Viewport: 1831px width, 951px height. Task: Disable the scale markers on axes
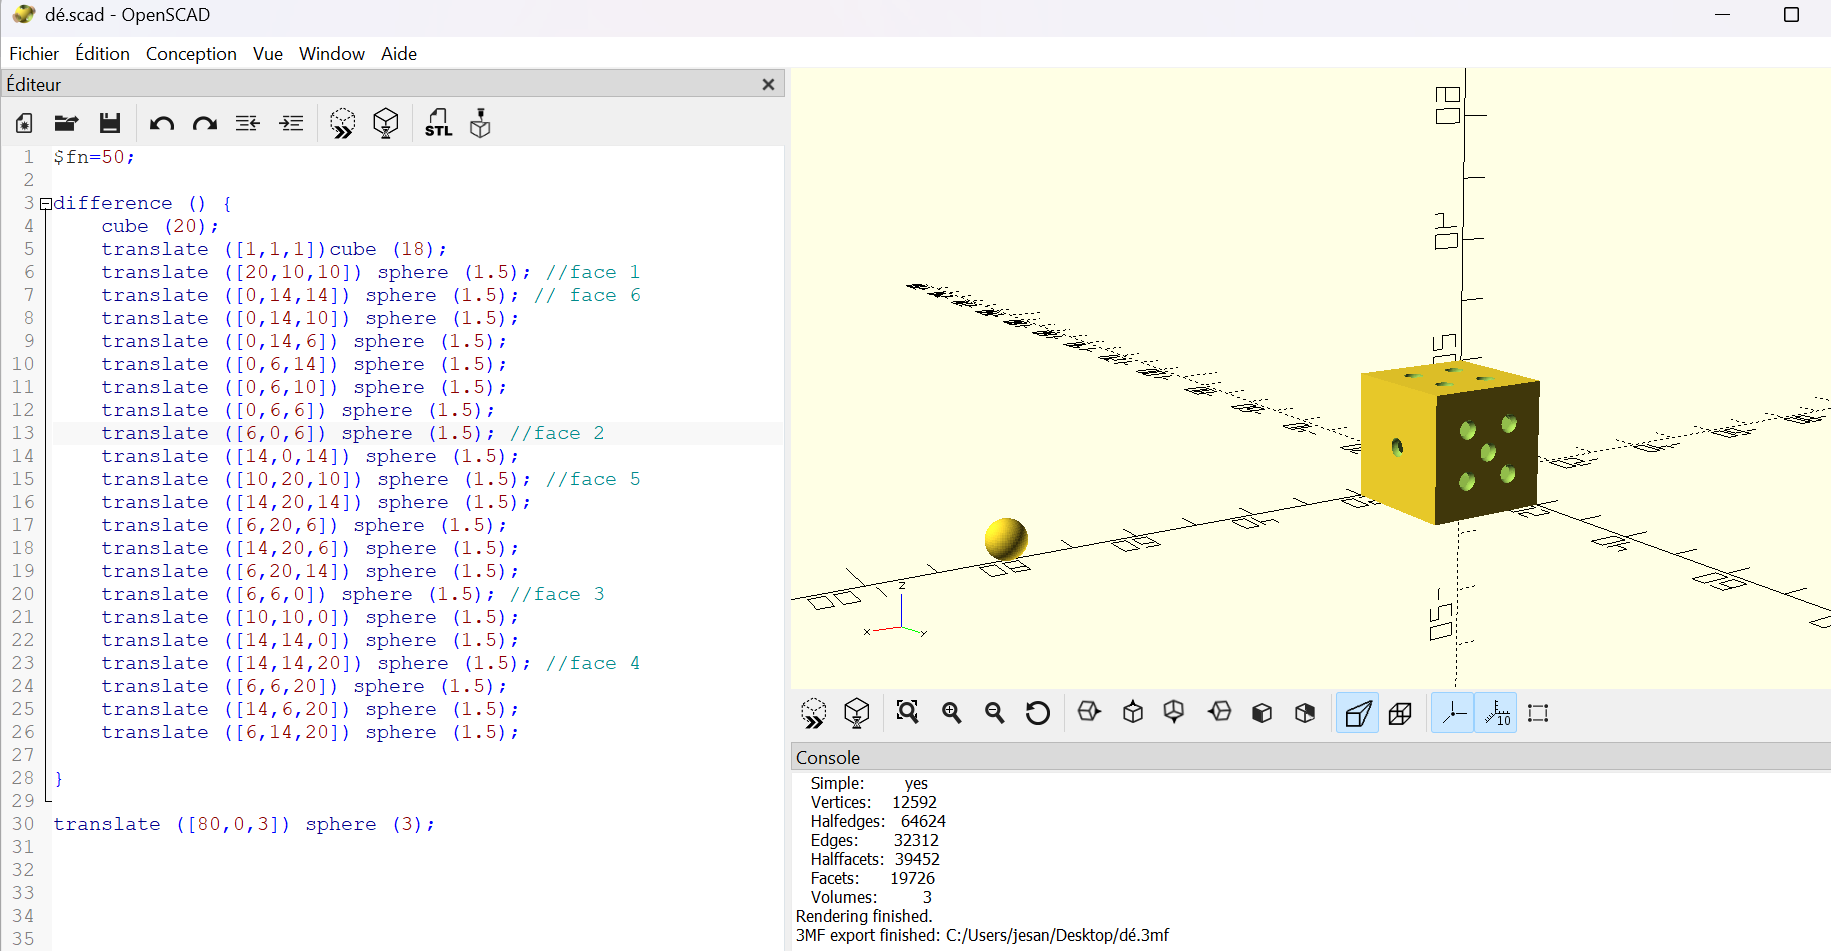[1496, 713]
